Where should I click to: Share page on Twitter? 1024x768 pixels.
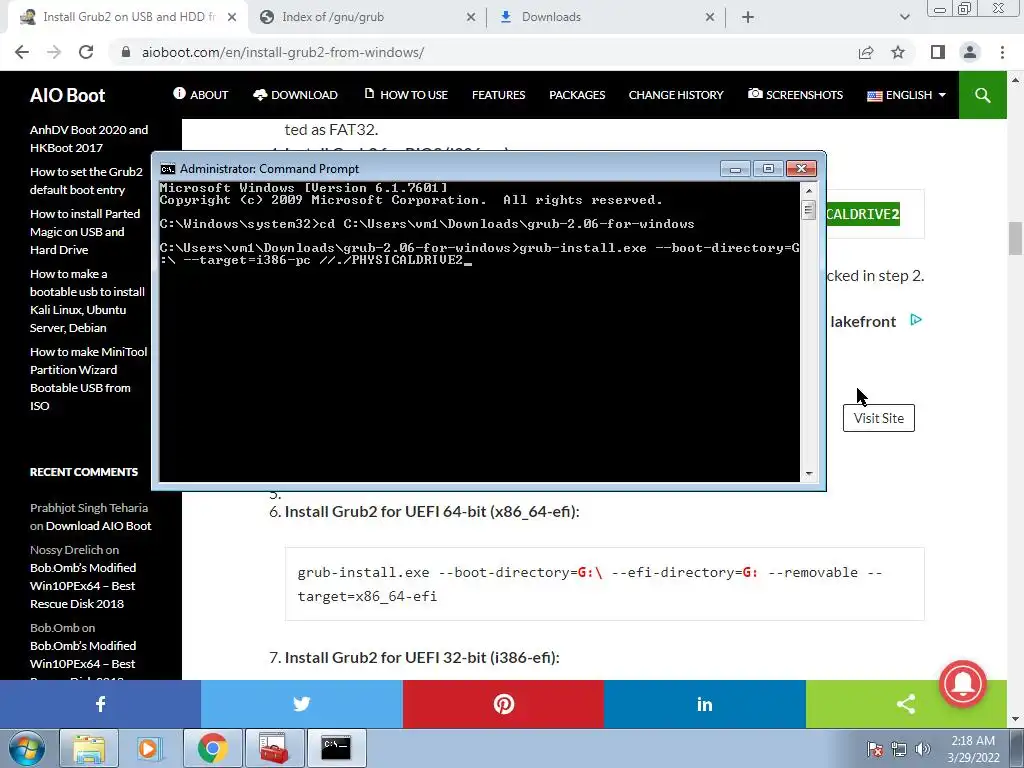[302, 704]
